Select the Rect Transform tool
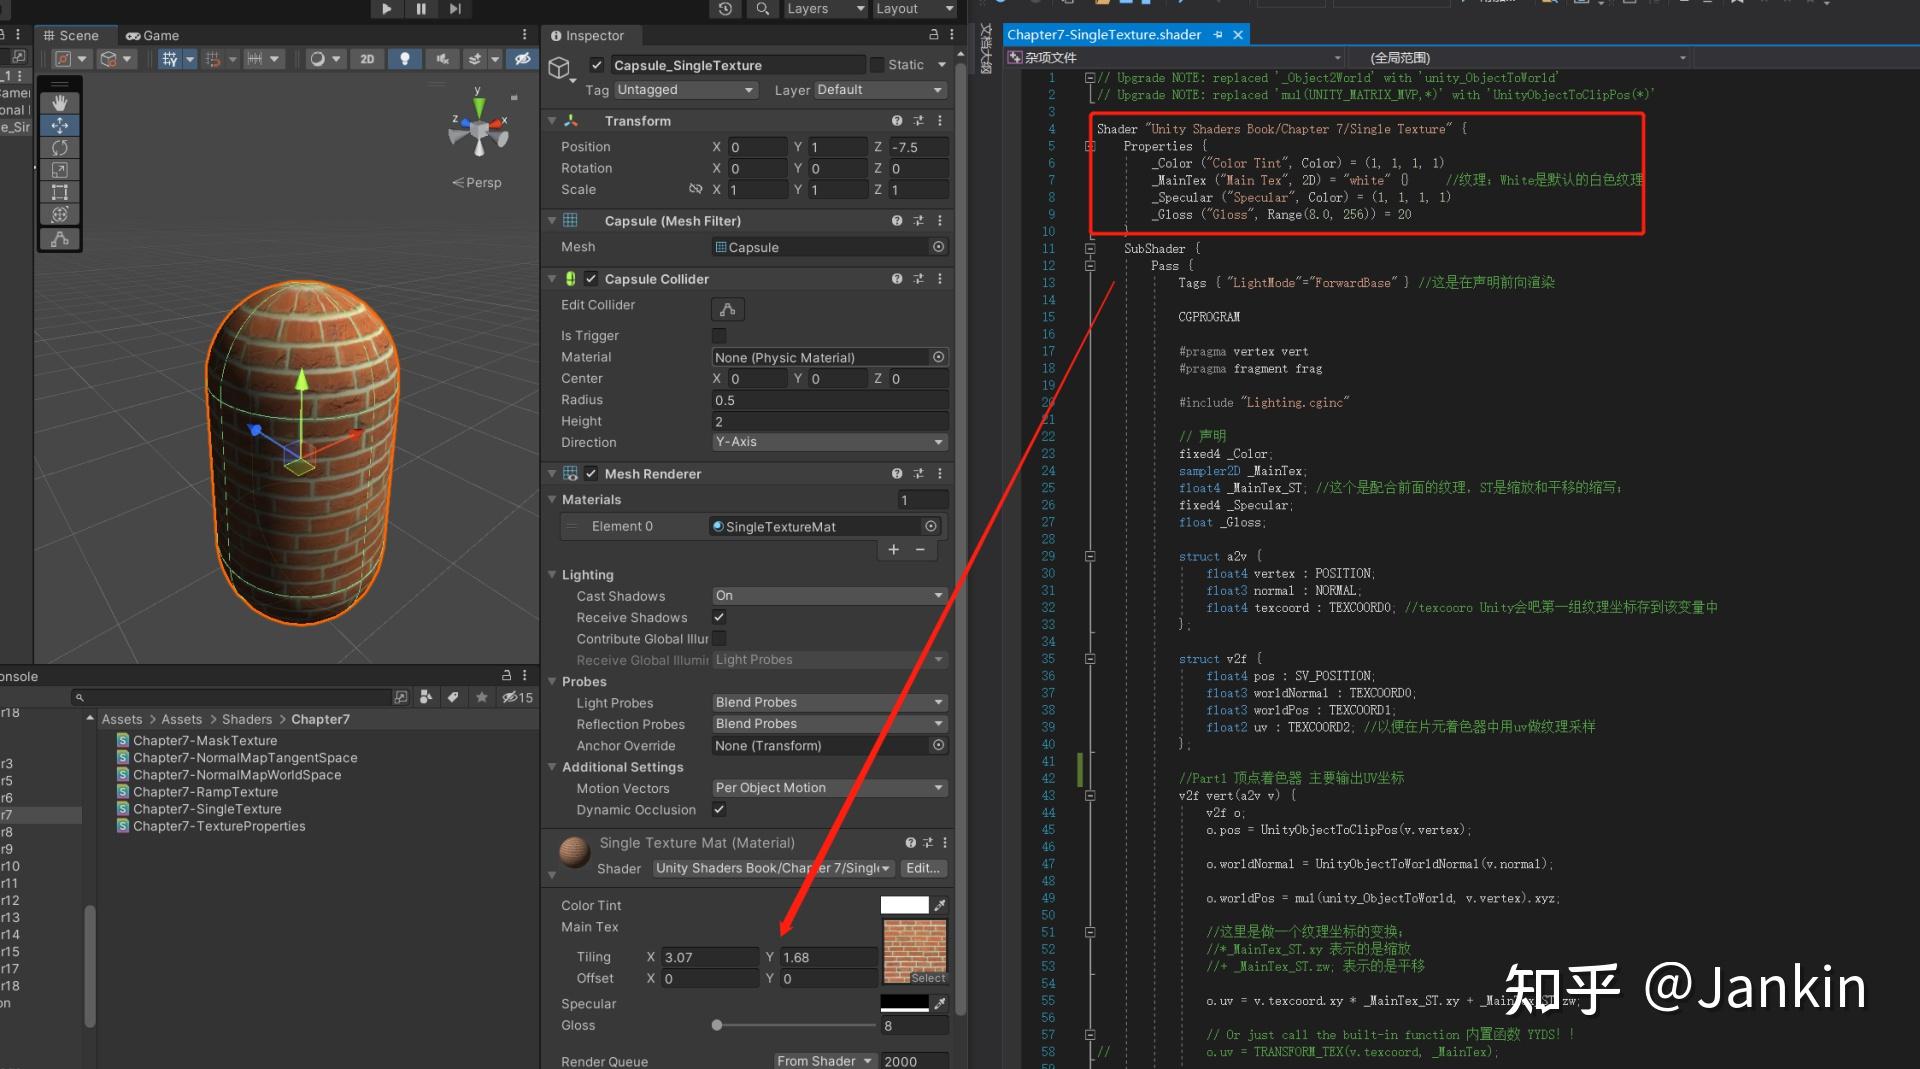1920x1069 pixels. coord(60,192)
